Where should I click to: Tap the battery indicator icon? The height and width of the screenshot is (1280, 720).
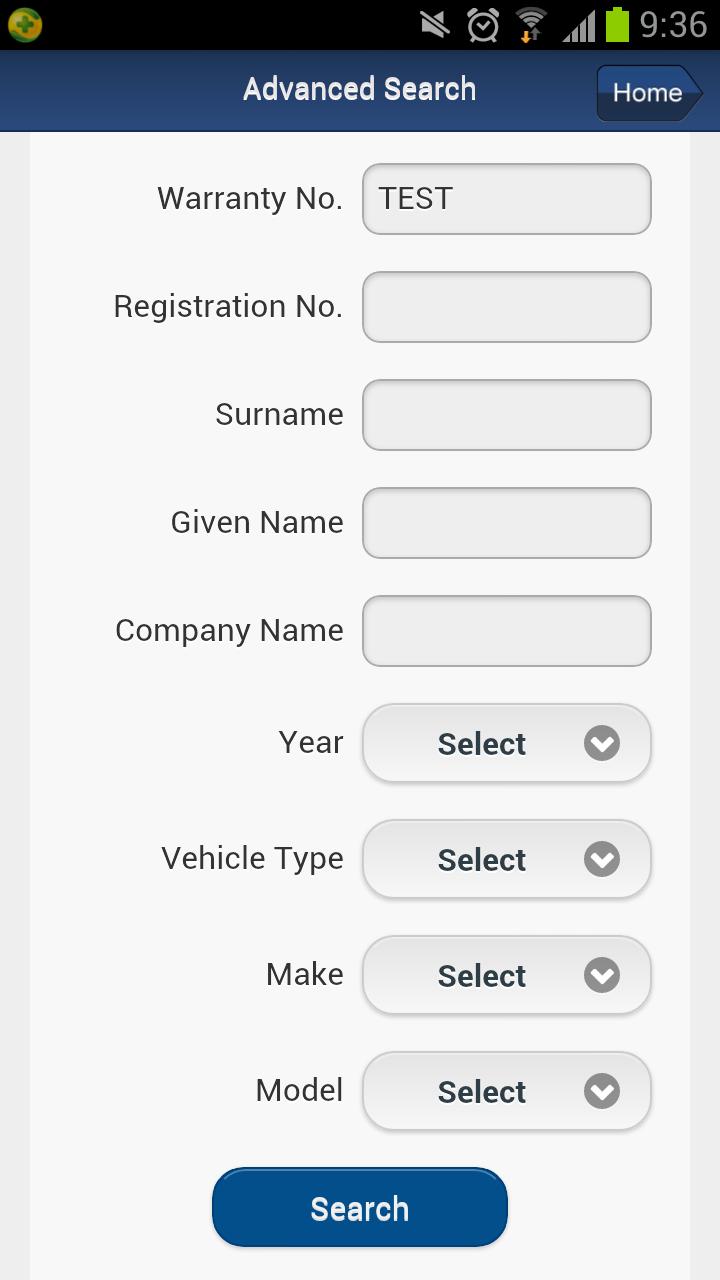click(x=617, y=25)
